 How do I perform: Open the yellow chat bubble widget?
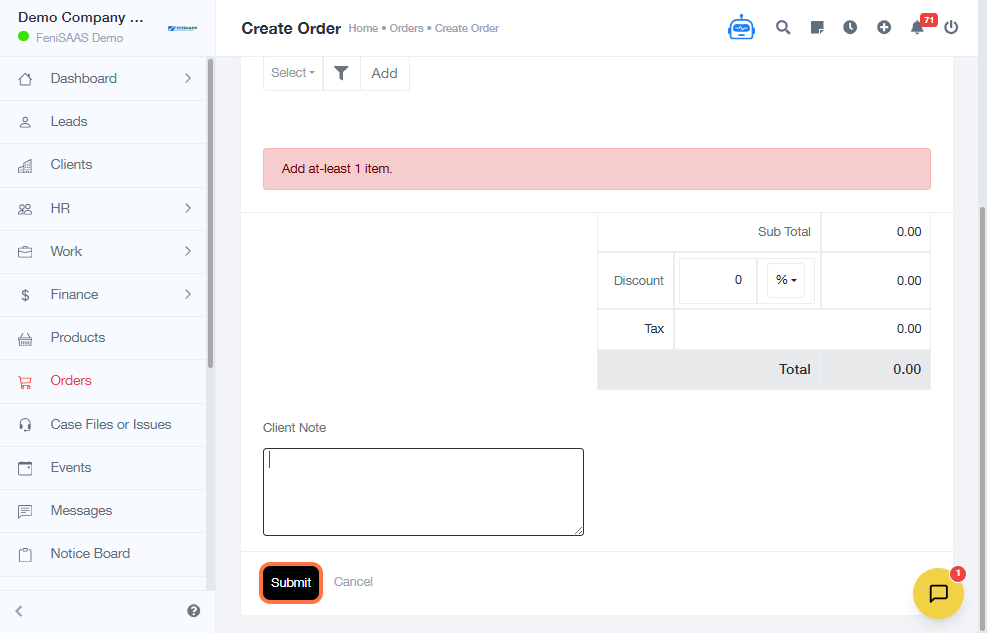(938, 593)
